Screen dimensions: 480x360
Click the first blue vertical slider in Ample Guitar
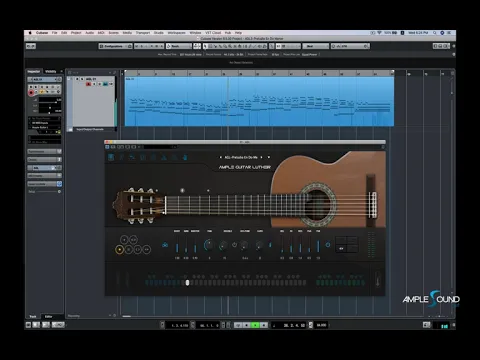click(177, 245)
